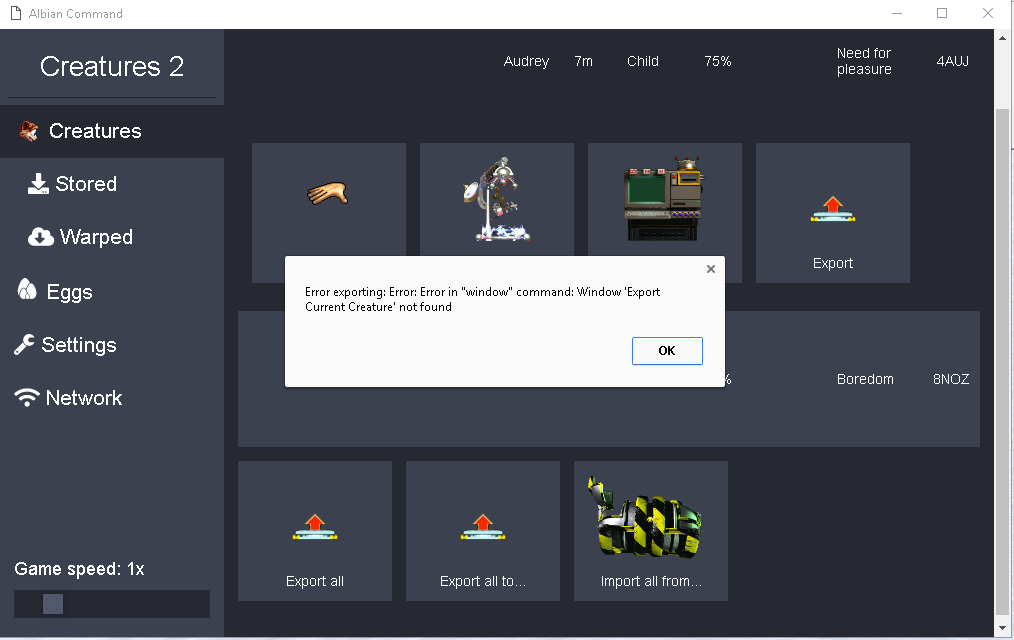The height and width of the screenshot is (640, 1014).
Task: Click the 4AUJ moniker
Action: click(953, 61)
